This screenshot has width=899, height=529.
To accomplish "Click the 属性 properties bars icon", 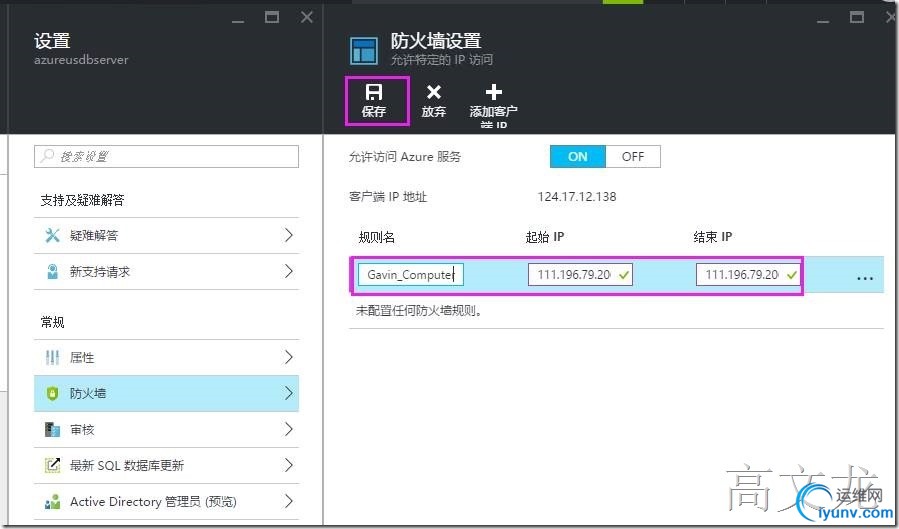I will click(x=52, y=358).
